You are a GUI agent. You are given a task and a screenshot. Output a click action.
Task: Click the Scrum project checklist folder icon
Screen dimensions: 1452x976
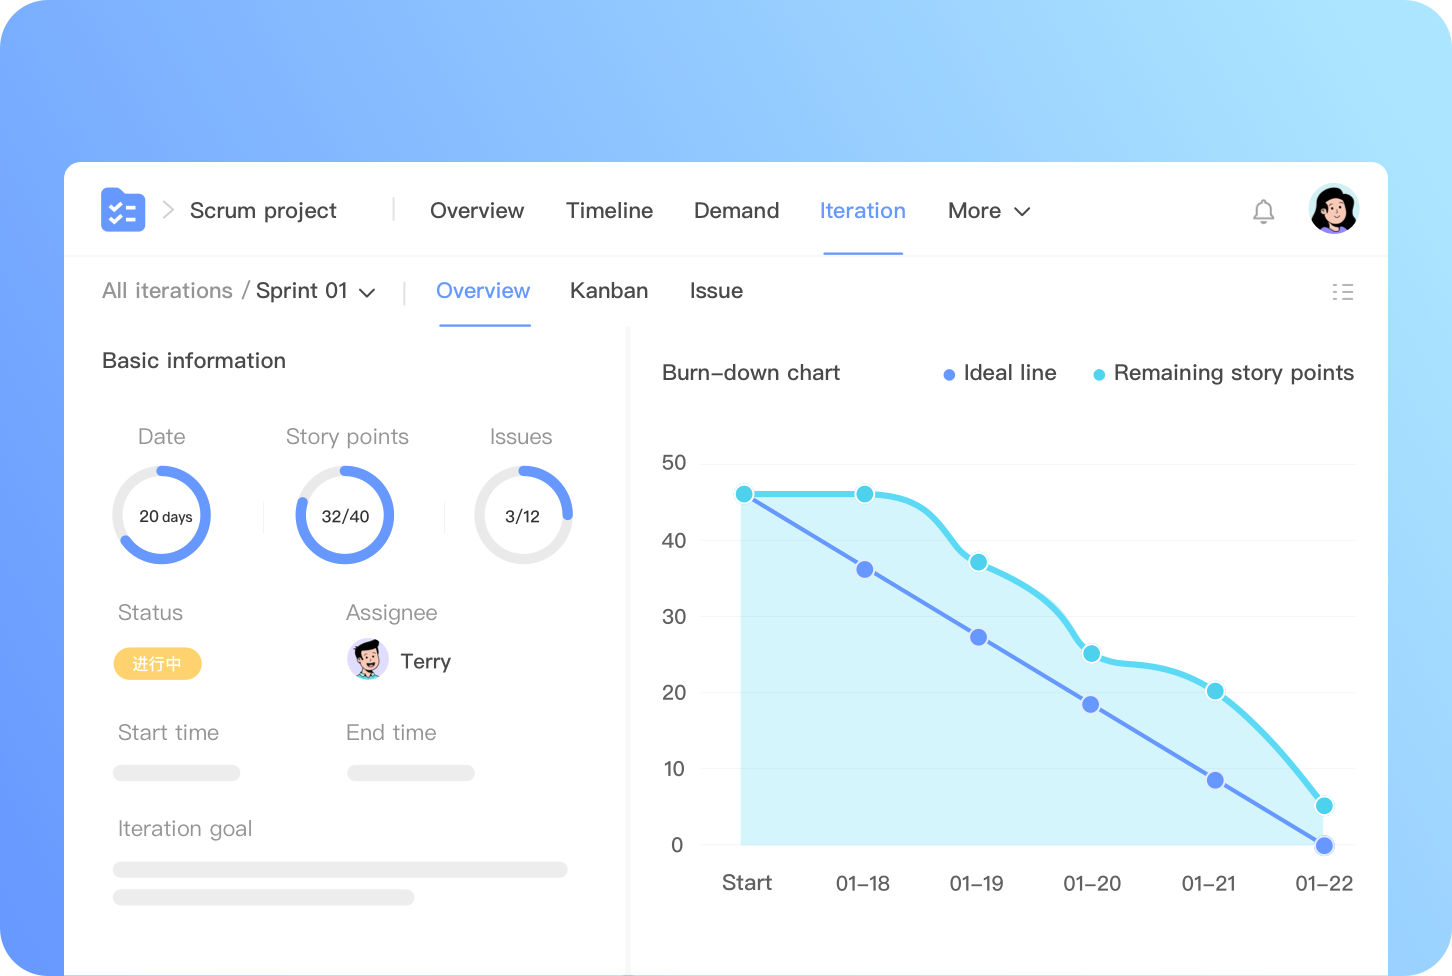(x=123, y=210)
